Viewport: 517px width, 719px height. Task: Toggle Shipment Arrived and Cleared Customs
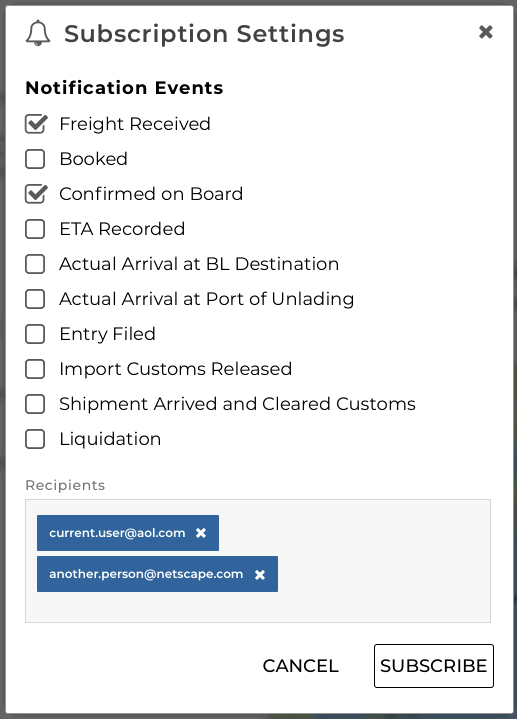point(35,404)
